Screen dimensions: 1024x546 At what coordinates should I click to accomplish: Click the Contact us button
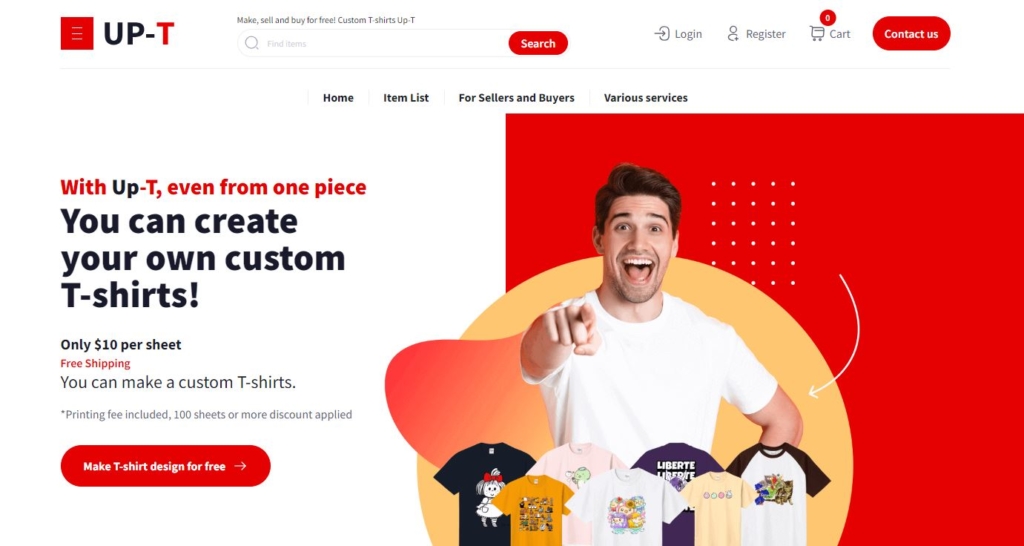pyautogui.click(x=911, y=34)
